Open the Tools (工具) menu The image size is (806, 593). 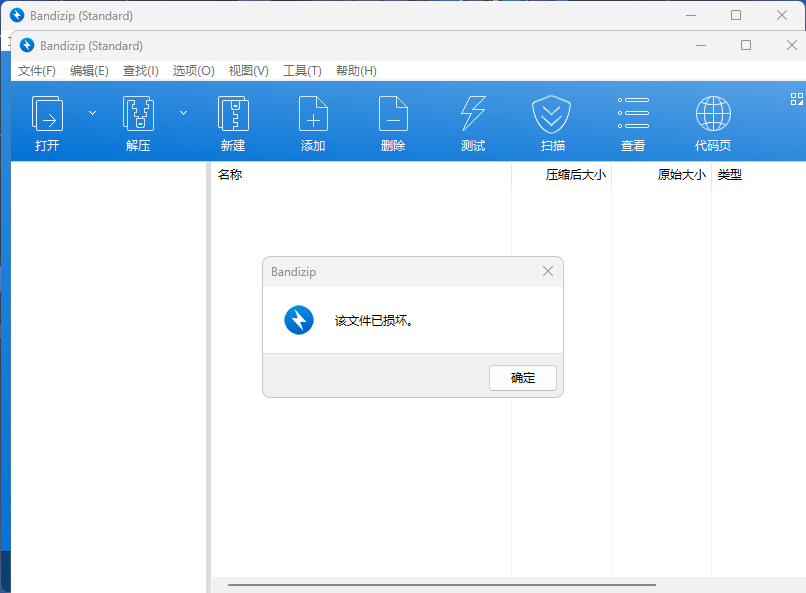(302, 71)
